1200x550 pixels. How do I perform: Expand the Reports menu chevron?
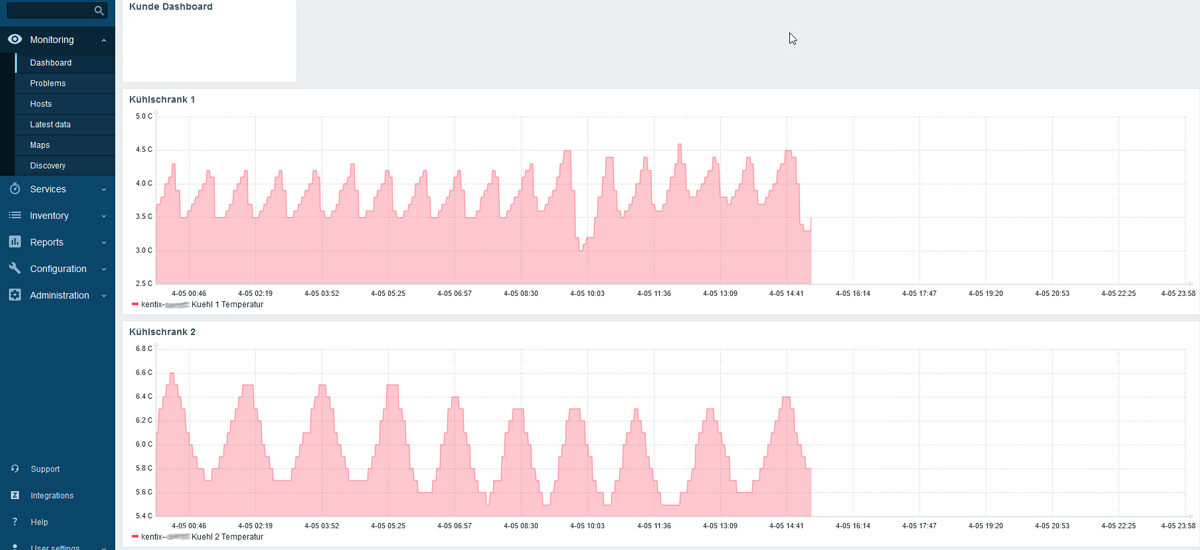point(104,242)
